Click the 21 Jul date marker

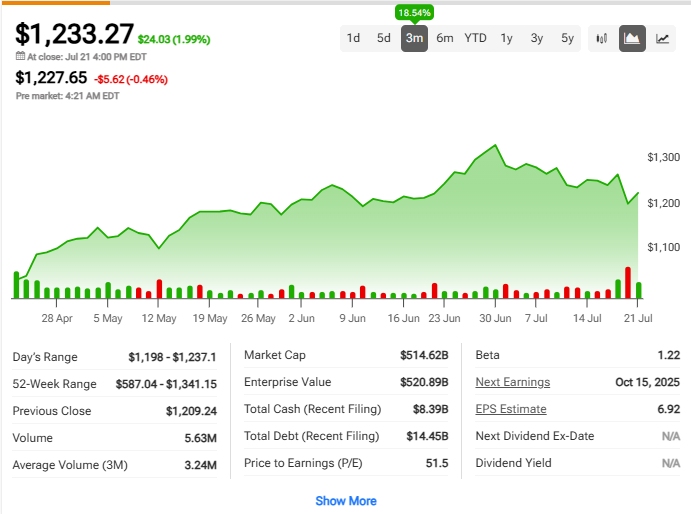(638, 318)
